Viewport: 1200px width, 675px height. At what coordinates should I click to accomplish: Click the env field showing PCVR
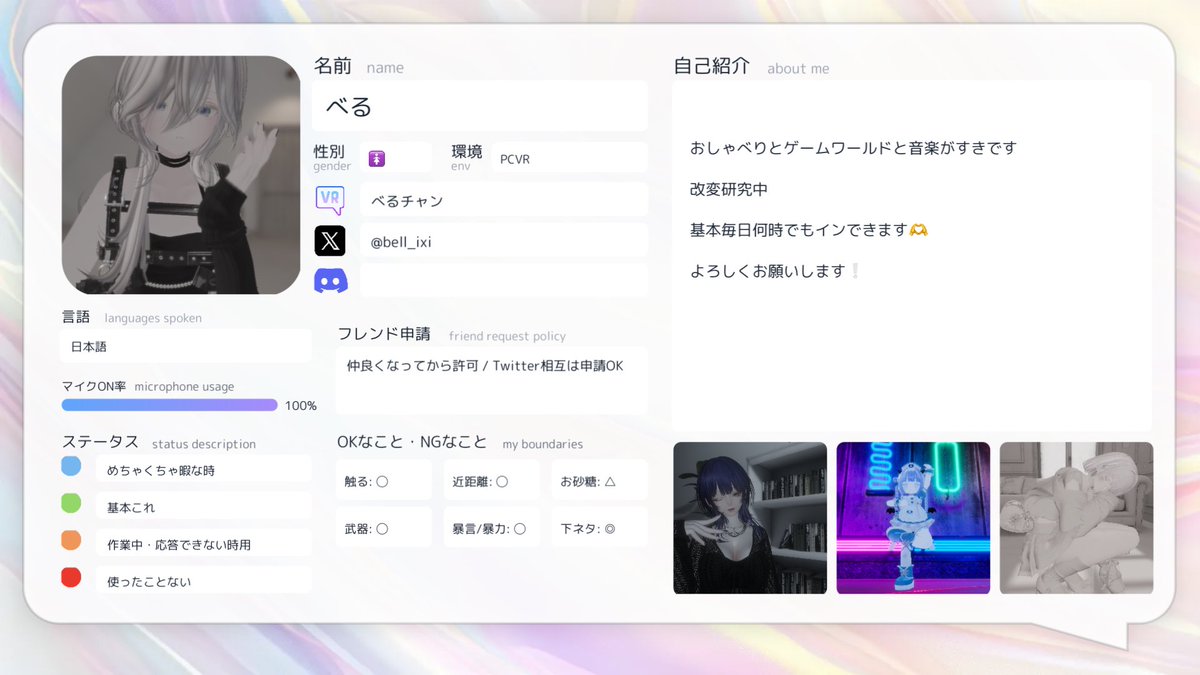(x=568, y=158)
